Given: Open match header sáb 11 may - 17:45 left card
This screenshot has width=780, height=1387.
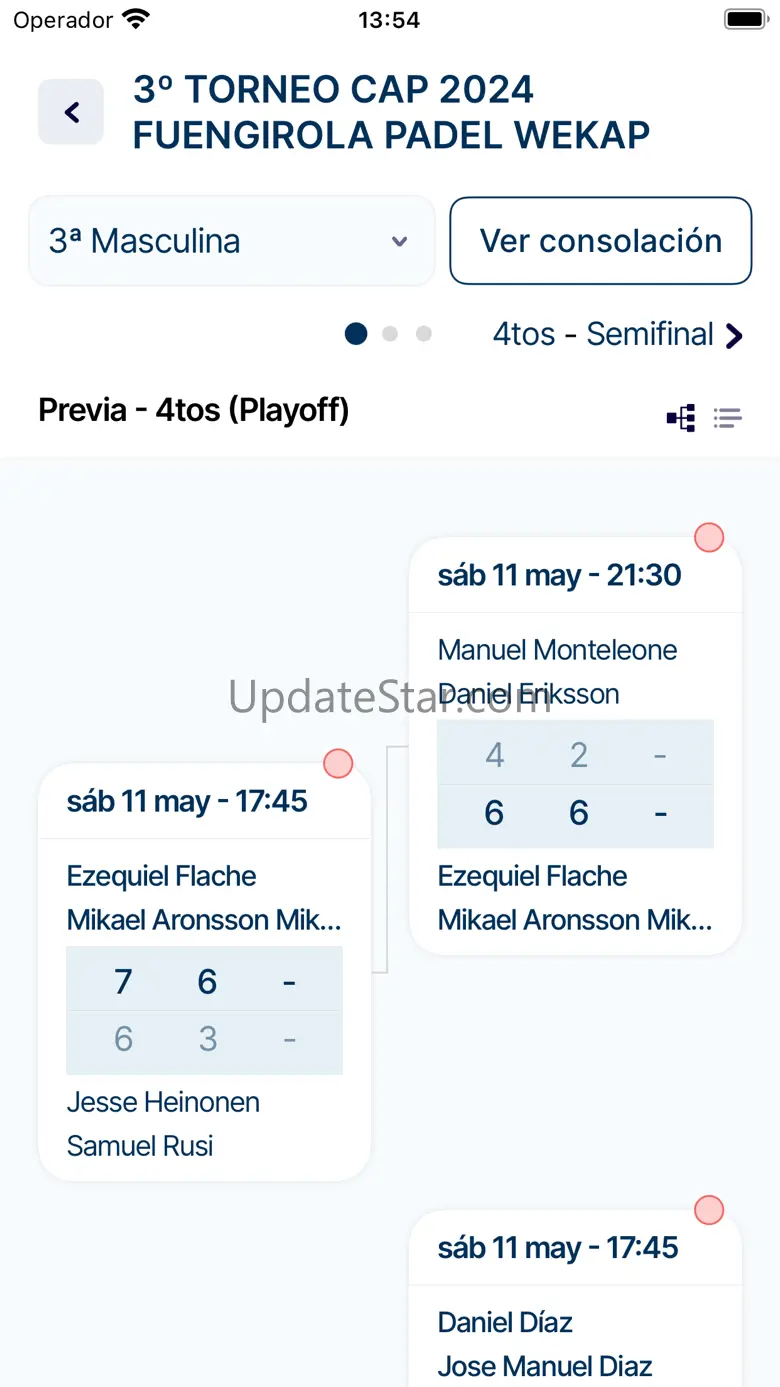Looking at the screenshot, I should coord(187,802).
